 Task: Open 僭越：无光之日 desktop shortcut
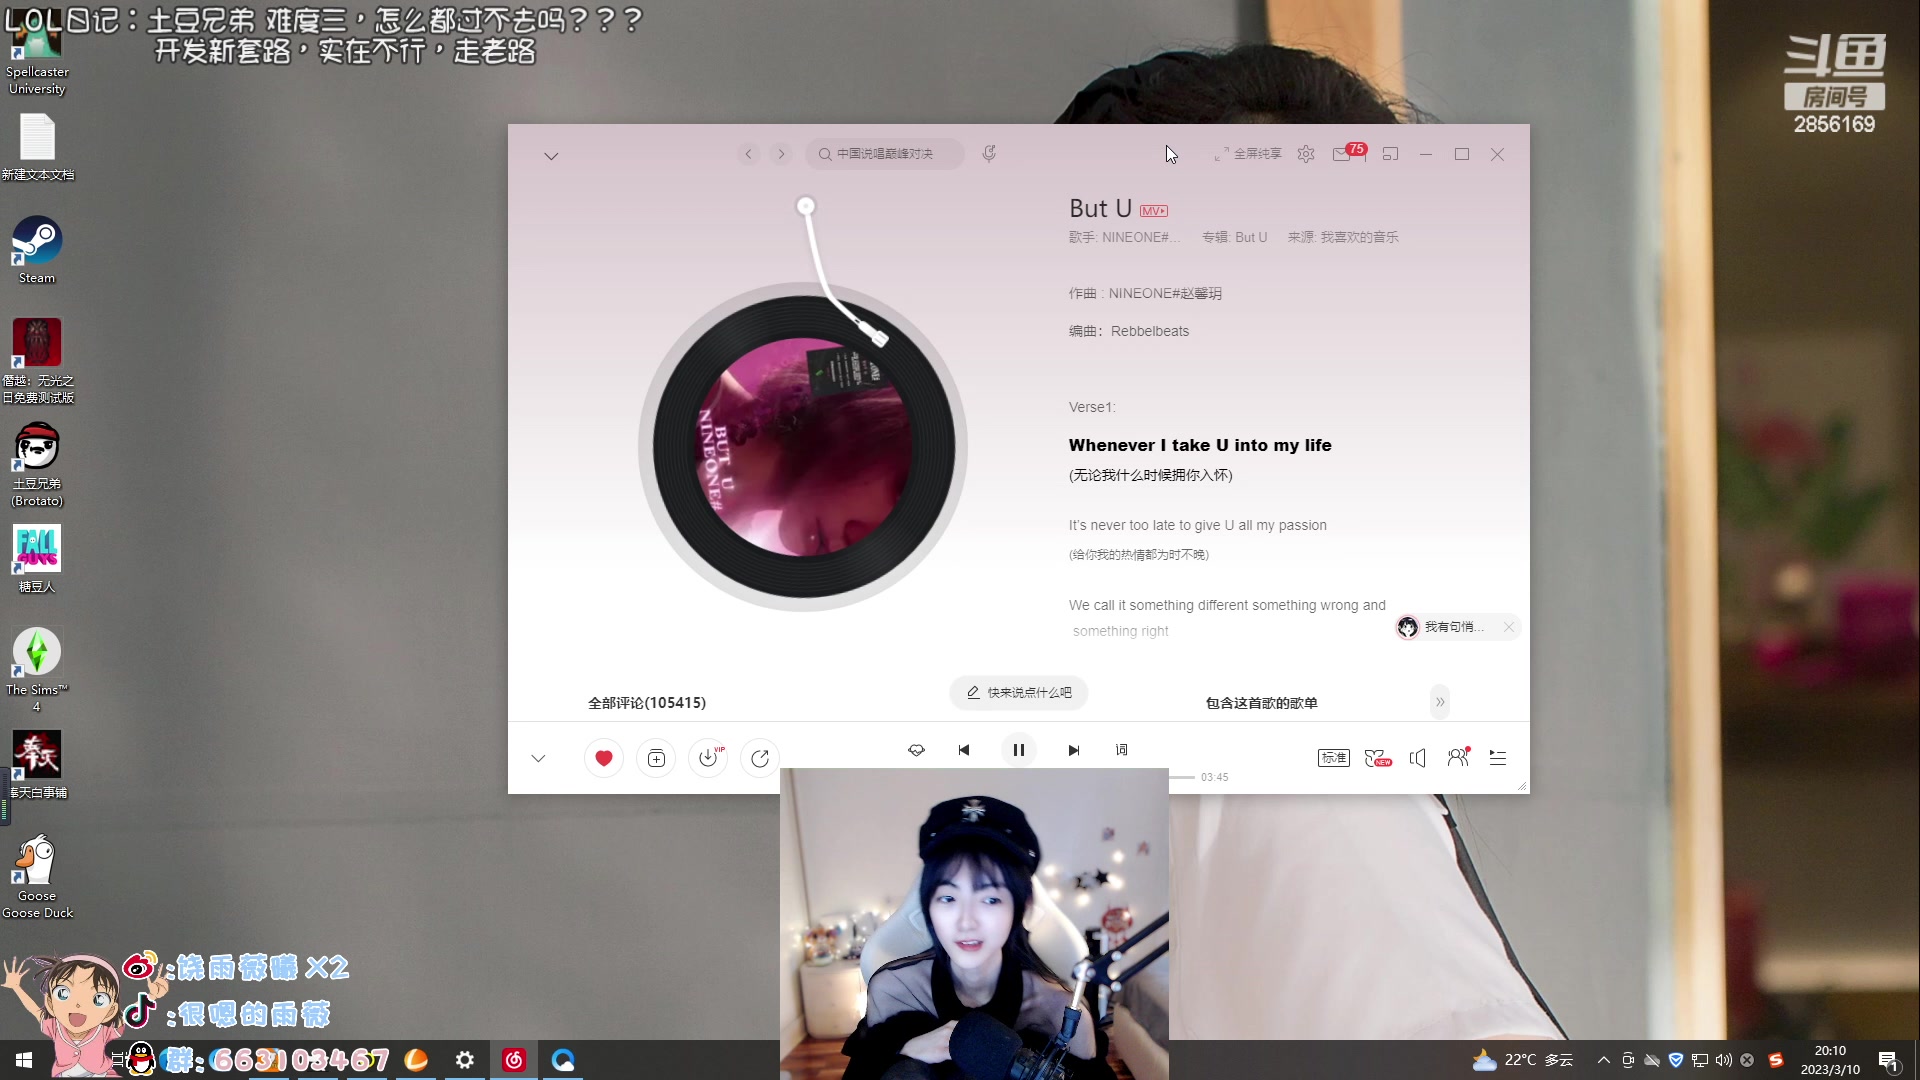(37, 361)
